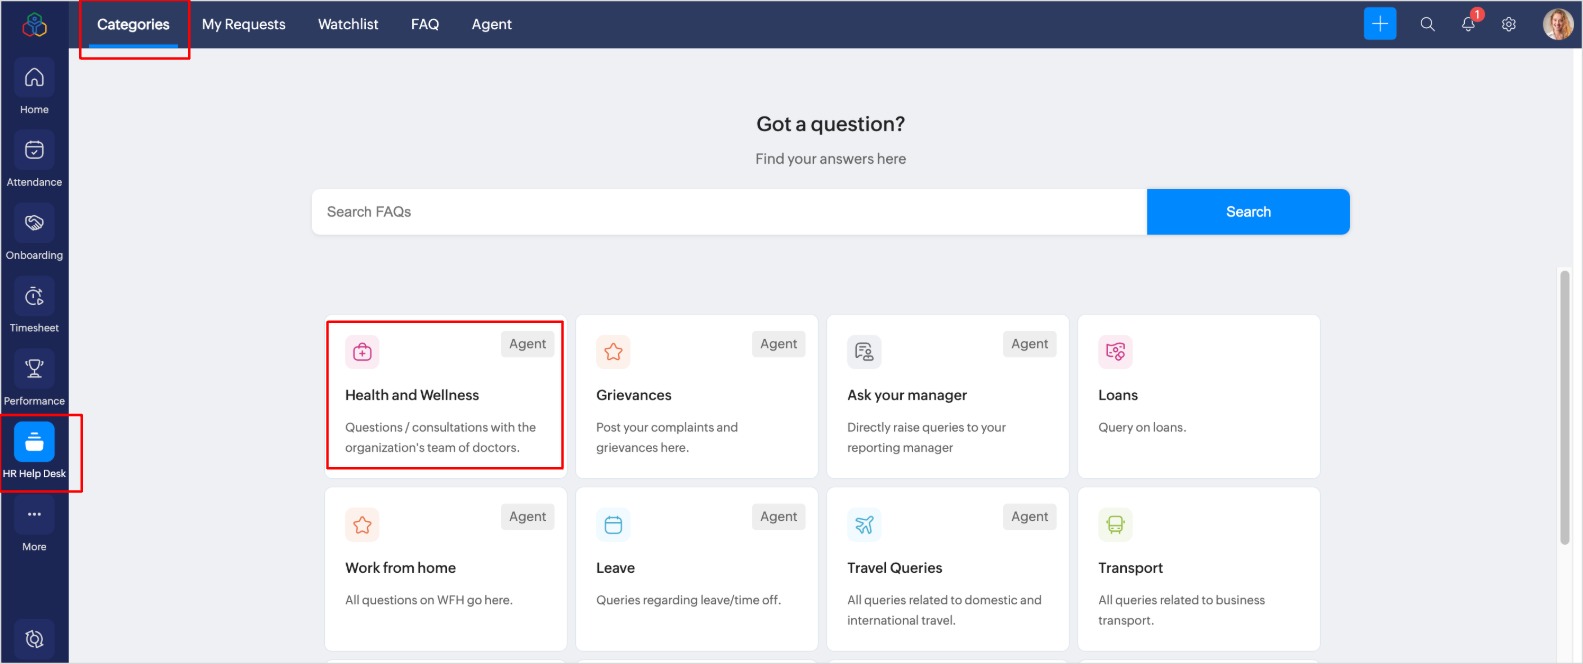Select the Performance trophy icon
Image resolution: width=1583 pixels, height=664 pixels.
tap(34, 370)
